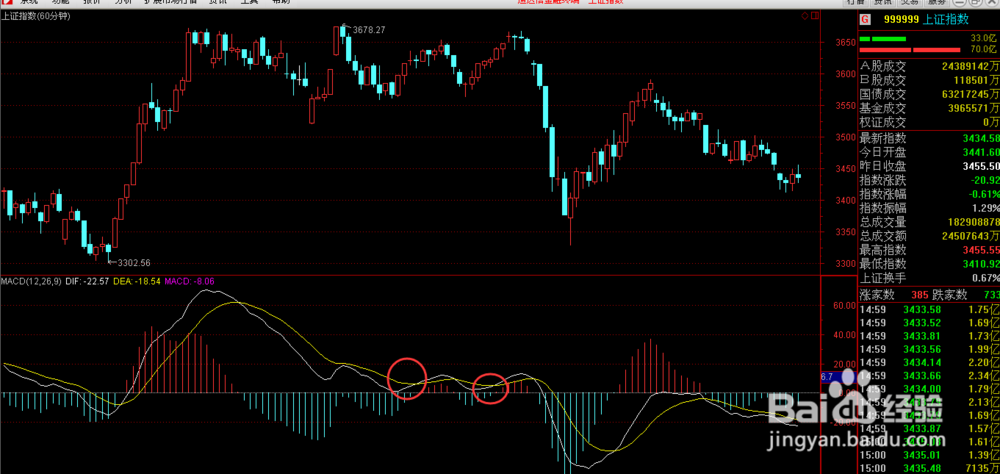The image size is (1000, 474).
Task: Select the tick row showing 3433.56
Action: click(929, 349)
